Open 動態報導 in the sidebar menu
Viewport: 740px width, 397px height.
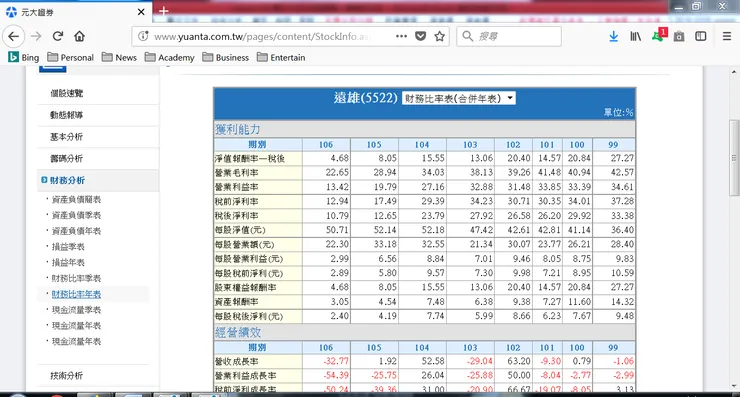pyautogui.click(x=67, y=115)
